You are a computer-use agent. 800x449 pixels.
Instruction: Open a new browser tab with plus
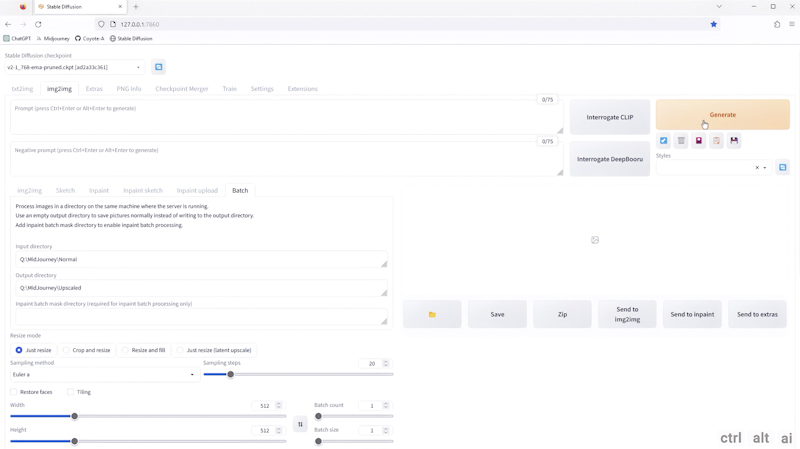(x=136, y=7)
